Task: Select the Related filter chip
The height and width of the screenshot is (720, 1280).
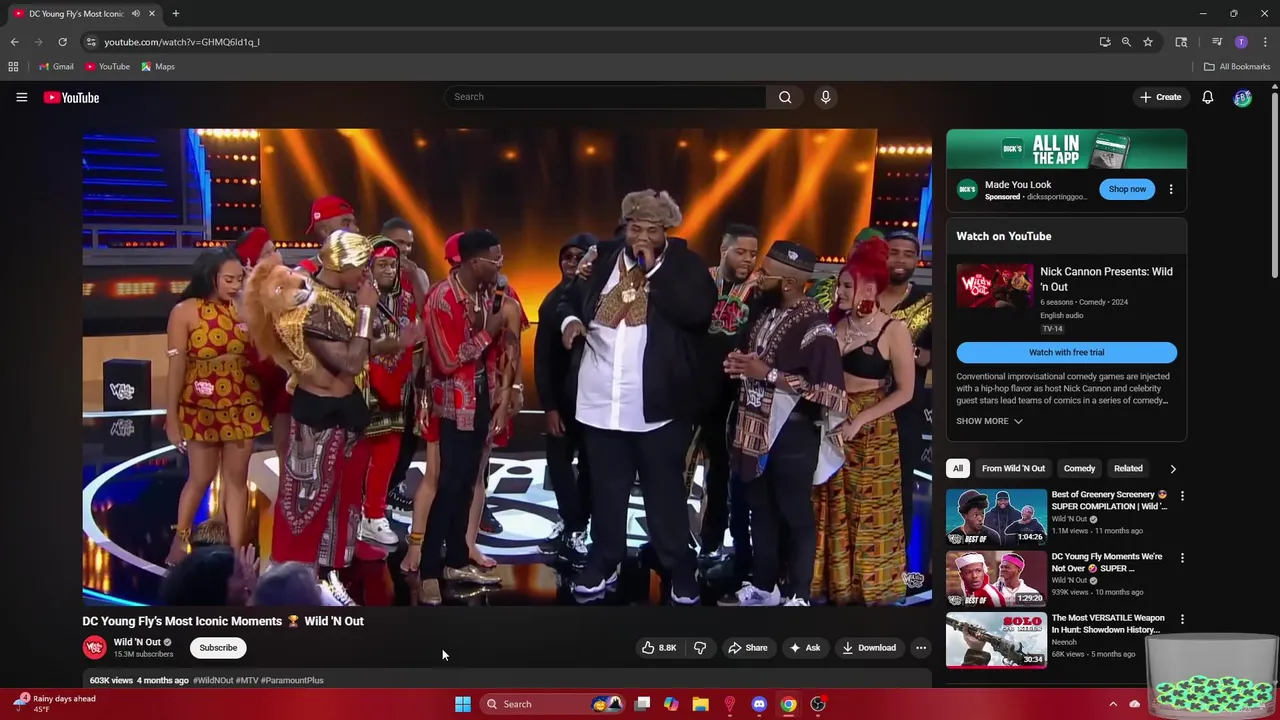Action: click(x=1128, y=468)
